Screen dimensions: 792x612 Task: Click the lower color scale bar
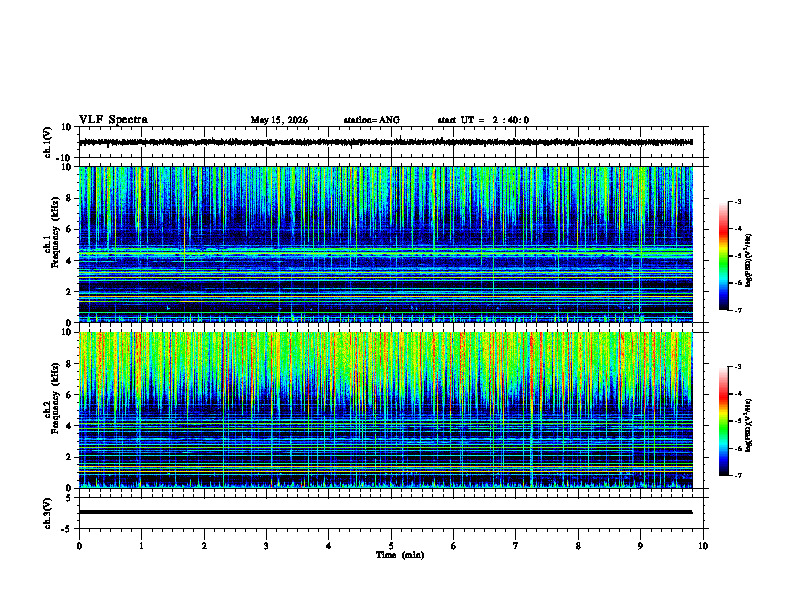tap(723, 421)
